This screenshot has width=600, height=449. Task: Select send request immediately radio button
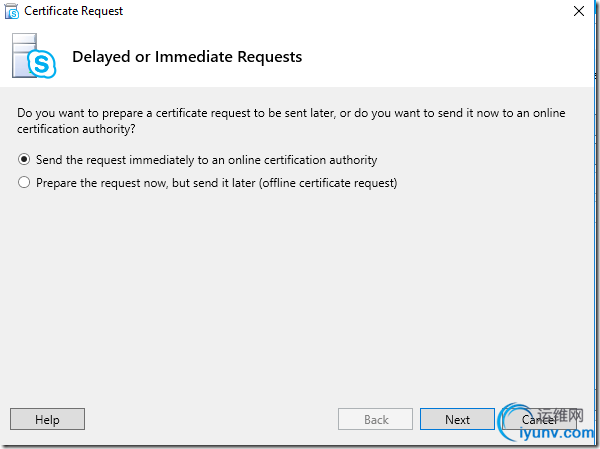pyautogui.click(x=24, y=159)
